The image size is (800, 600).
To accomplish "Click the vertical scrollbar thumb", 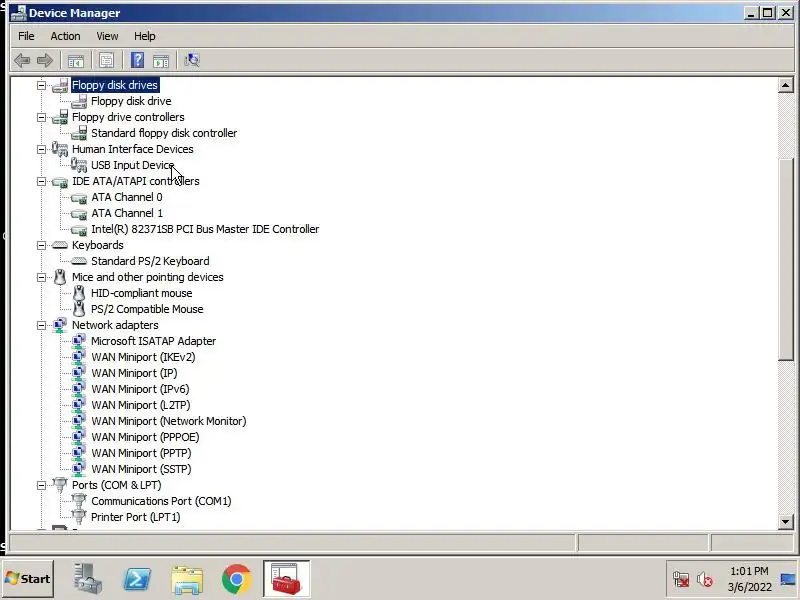I will click(x=785, y=259).
